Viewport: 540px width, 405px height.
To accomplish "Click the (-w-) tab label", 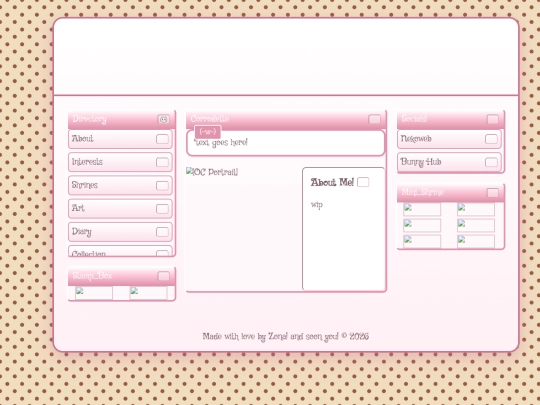I will [x=208, y=132].
